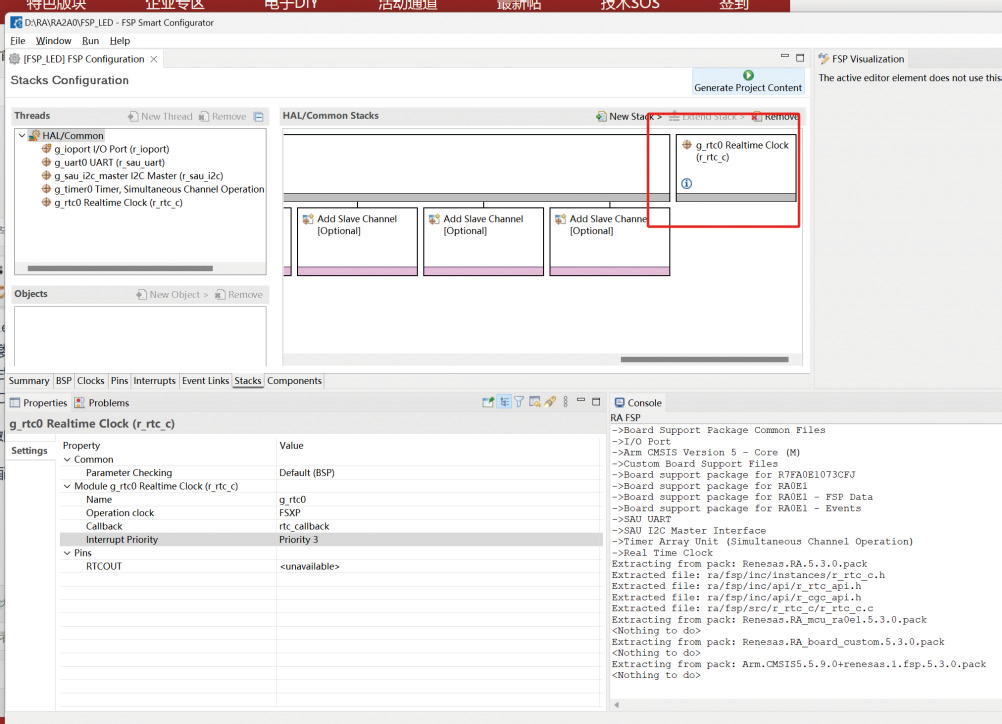Screen dimensions: 1002x724
Task: Collapse the Pins property group
Action: pyautogui.click(x=67, y=553)
